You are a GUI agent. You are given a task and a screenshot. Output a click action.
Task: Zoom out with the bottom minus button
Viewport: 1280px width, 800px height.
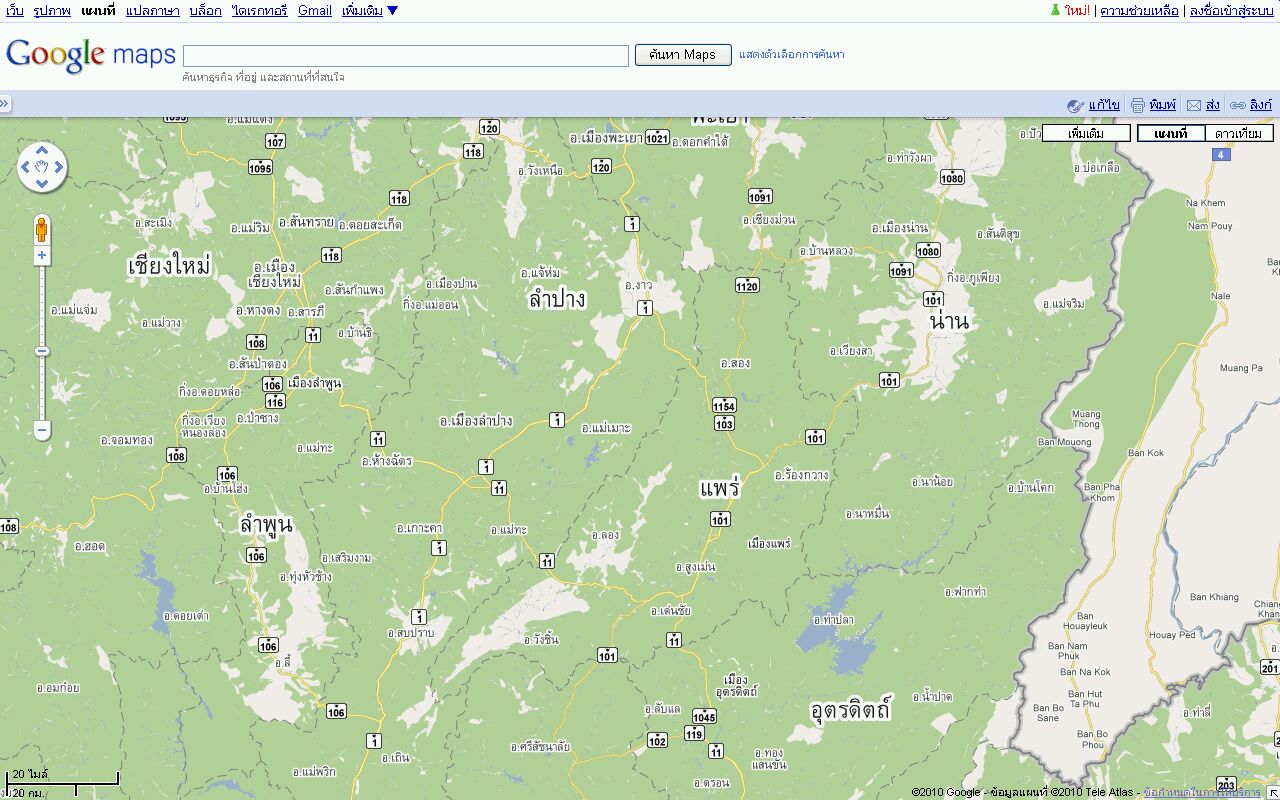(x=42, y=431)
